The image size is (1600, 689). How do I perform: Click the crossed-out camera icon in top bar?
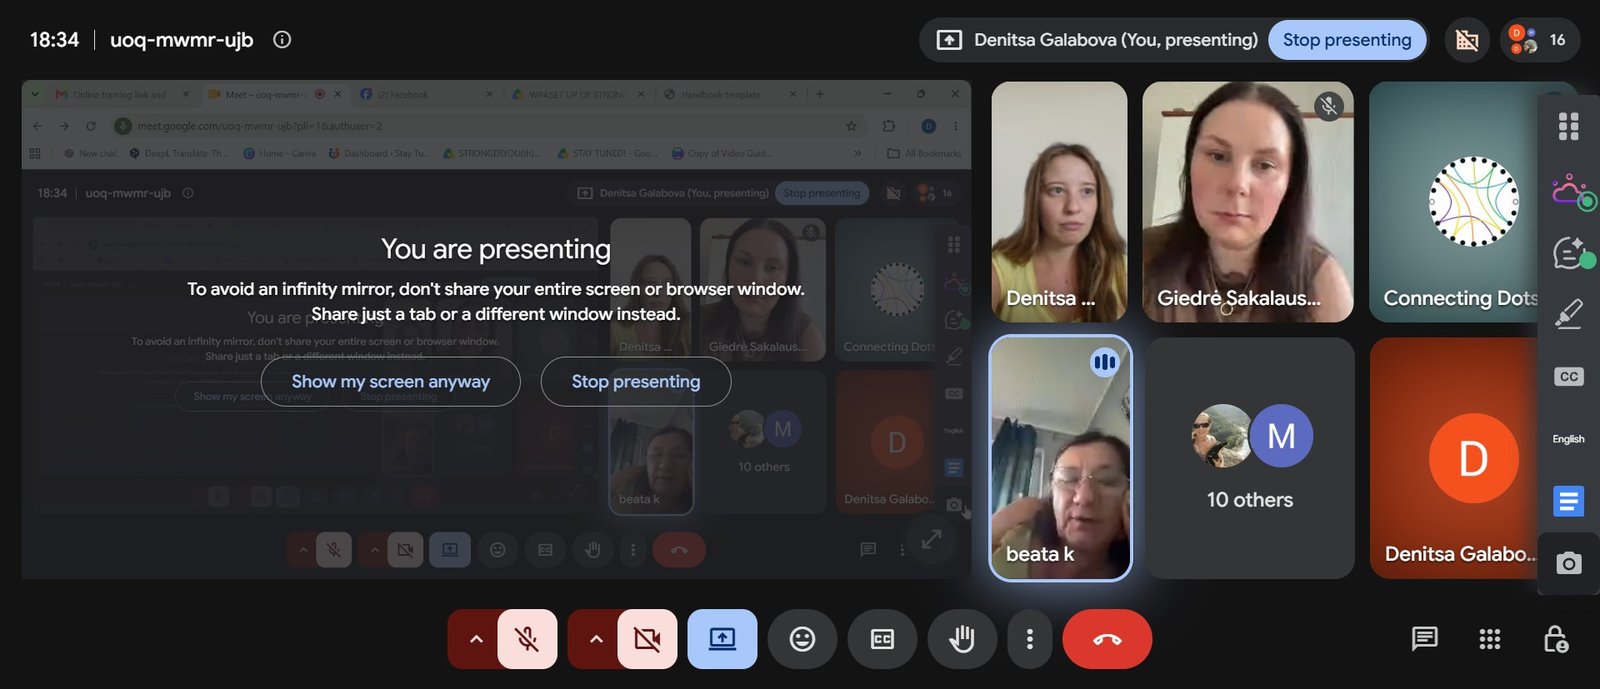click(x=1467, y=40)
